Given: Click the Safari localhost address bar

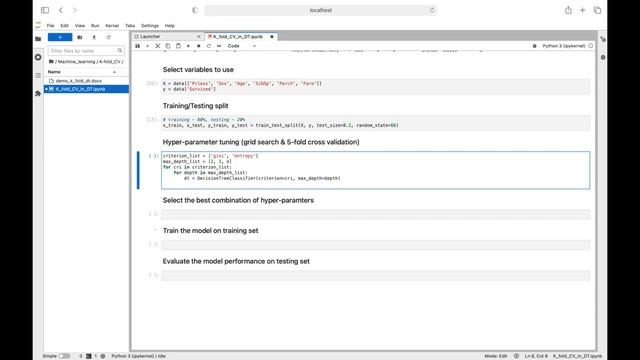Looking at the screenshot, I should click(320, 10).
